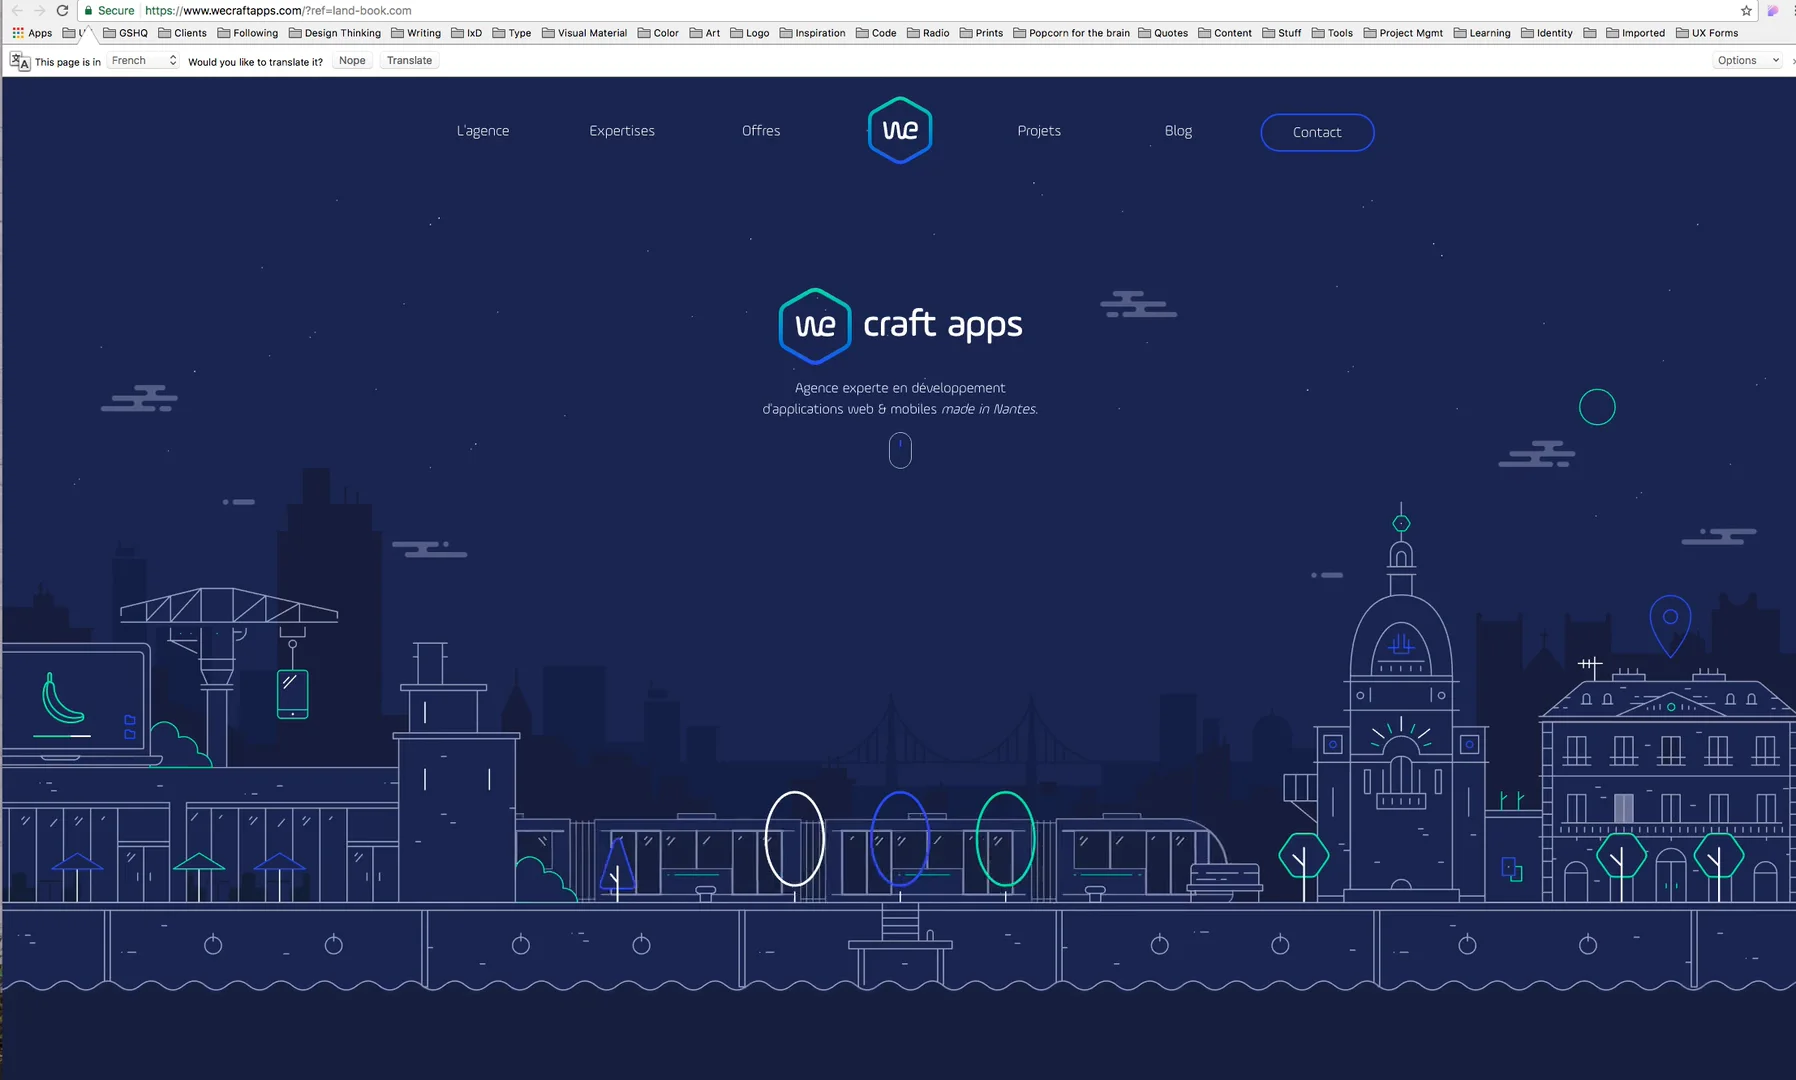
Task: Click the hexagonal 'we' logo in navbar
Action: click(900, 130)
